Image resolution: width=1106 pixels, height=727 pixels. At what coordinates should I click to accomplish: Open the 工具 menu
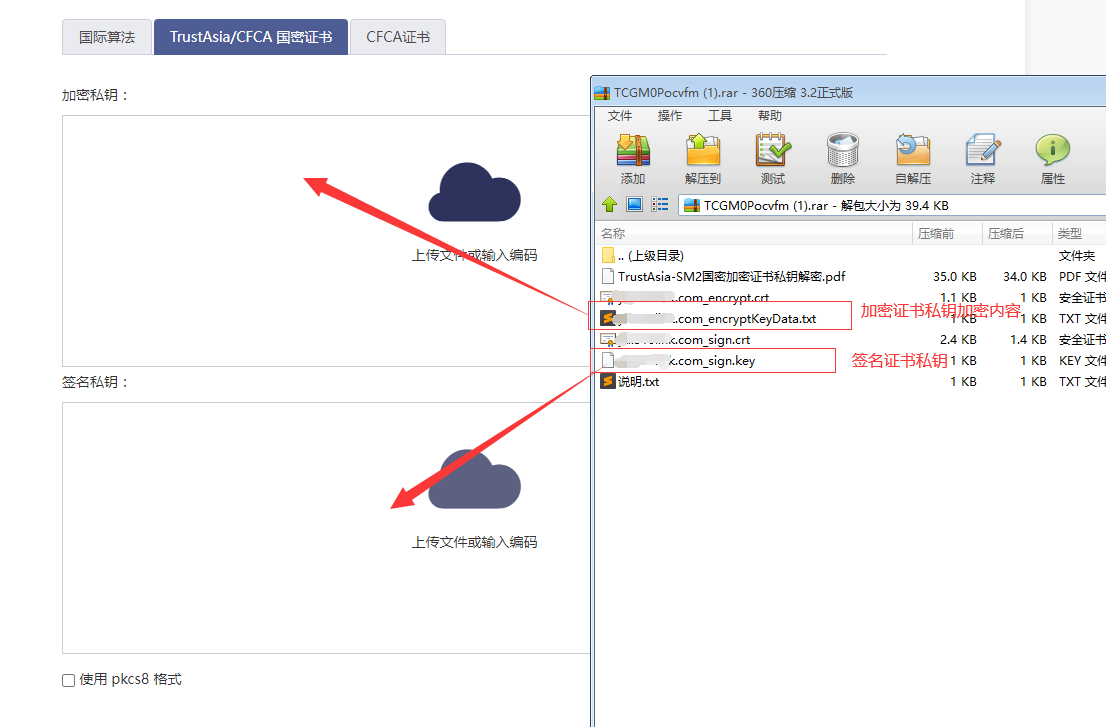tap(720, 116)
